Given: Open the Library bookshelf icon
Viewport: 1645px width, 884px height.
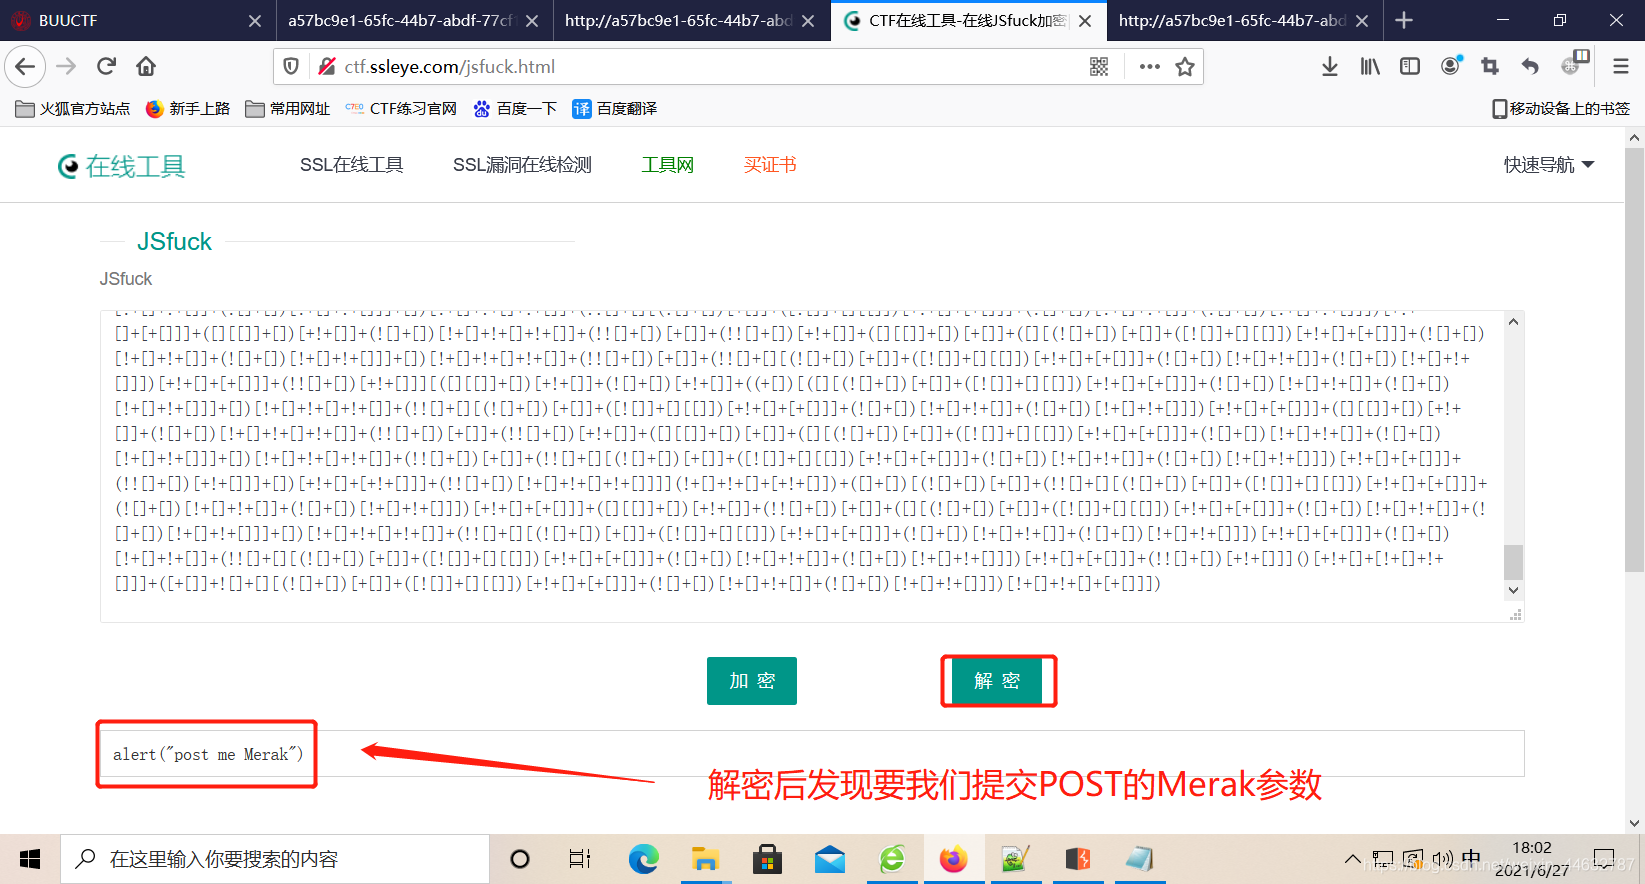Looking at the screenshot, I should (x=1370, y=67).
